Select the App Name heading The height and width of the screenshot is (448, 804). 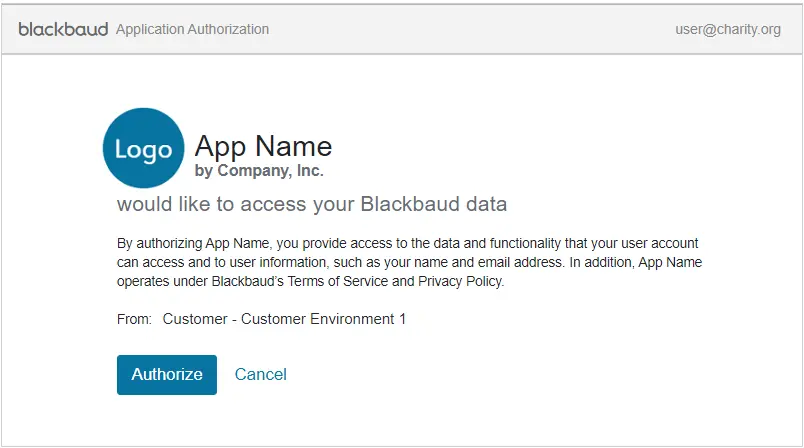pos(263,146)
